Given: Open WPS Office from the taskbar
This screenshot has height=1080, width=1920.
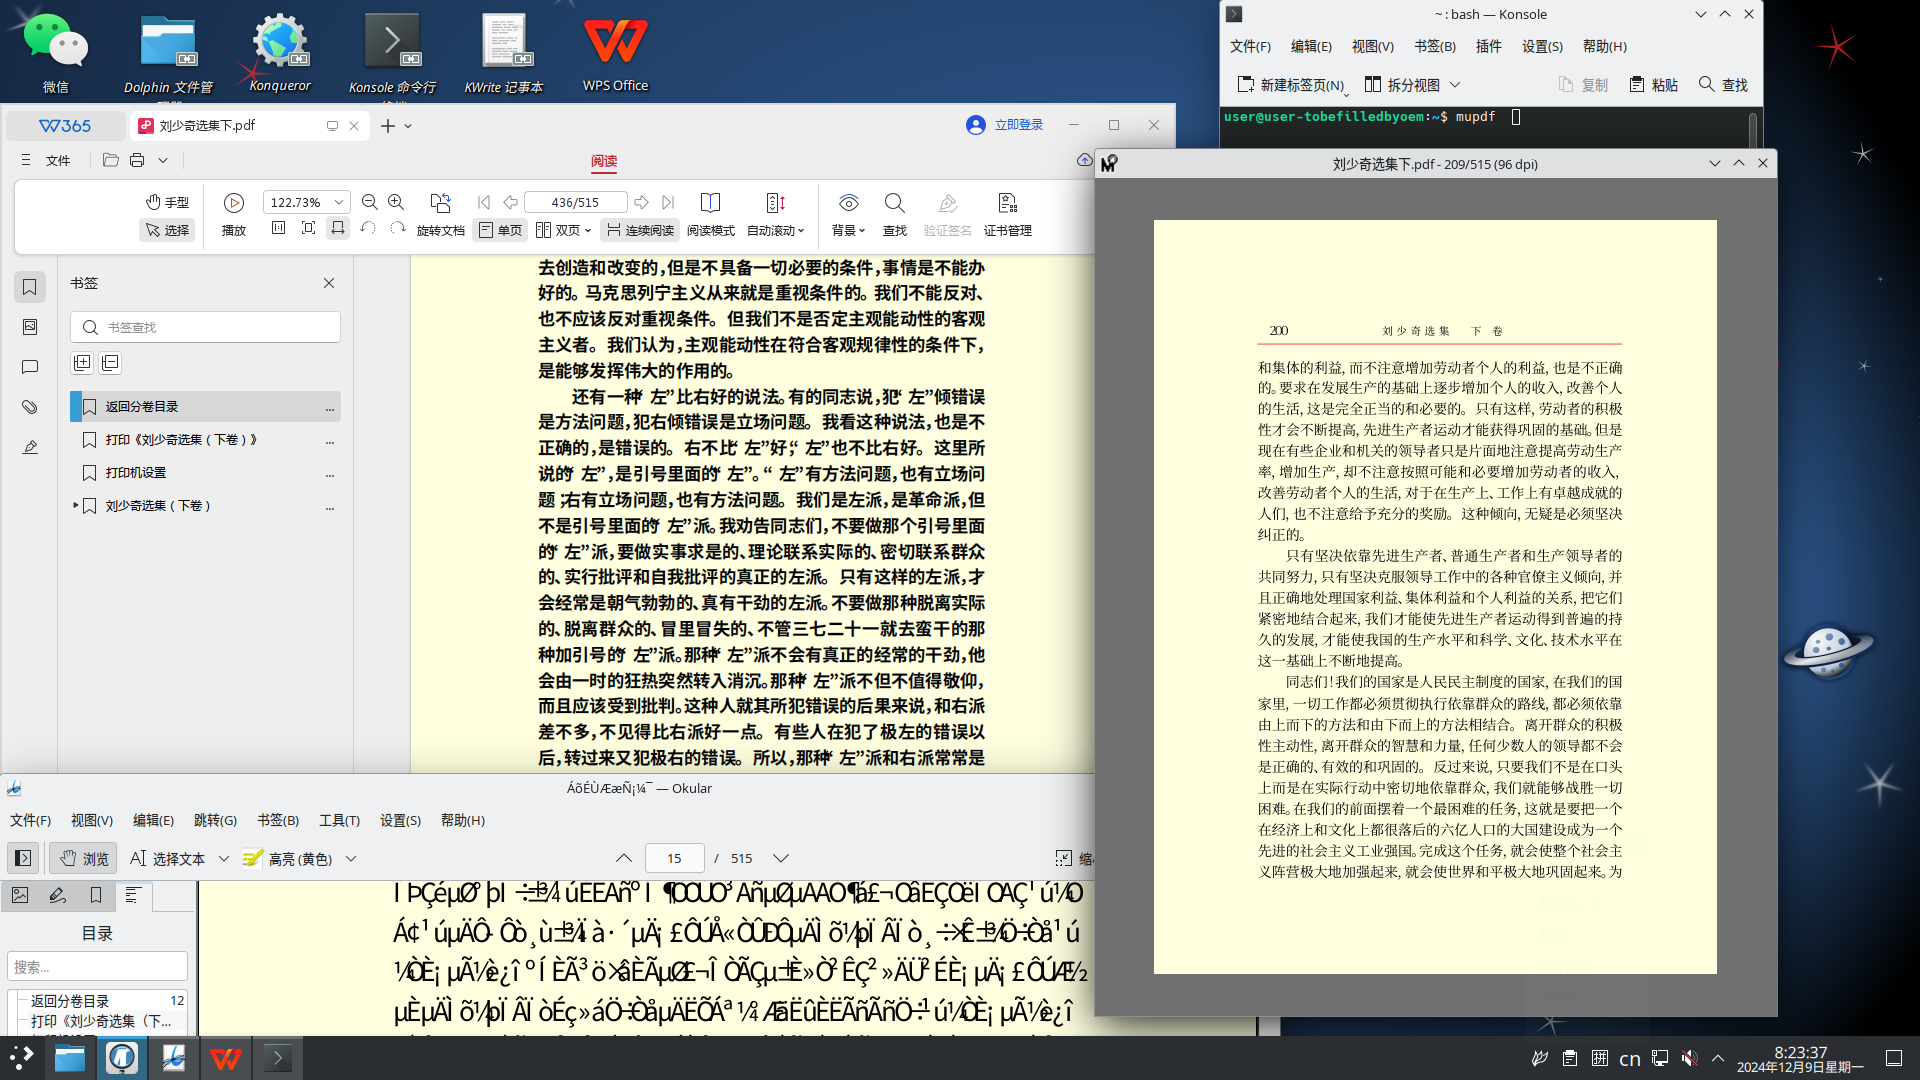Looking at the screenshot, I should pos(225,1058).
